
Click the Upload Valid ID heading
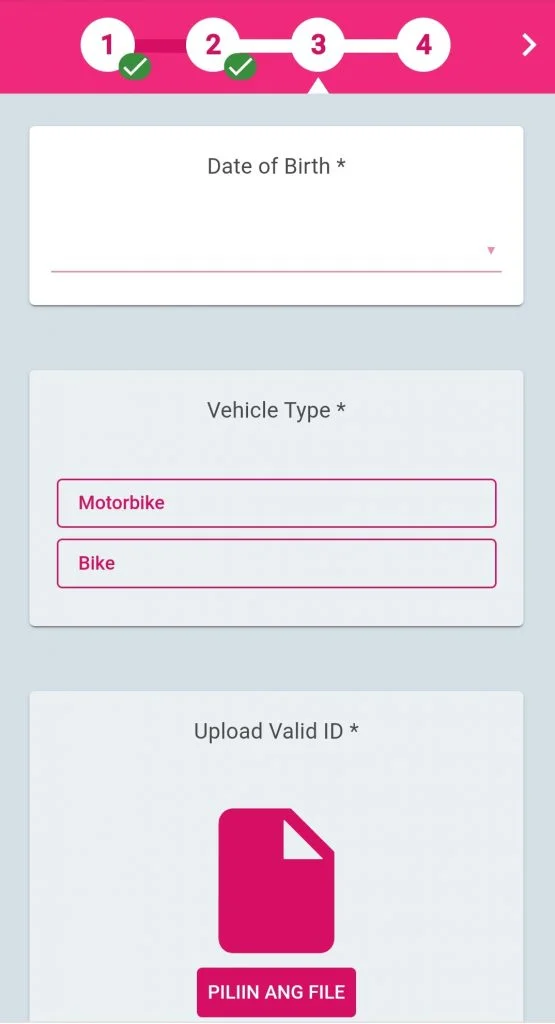tap(276, 731)
